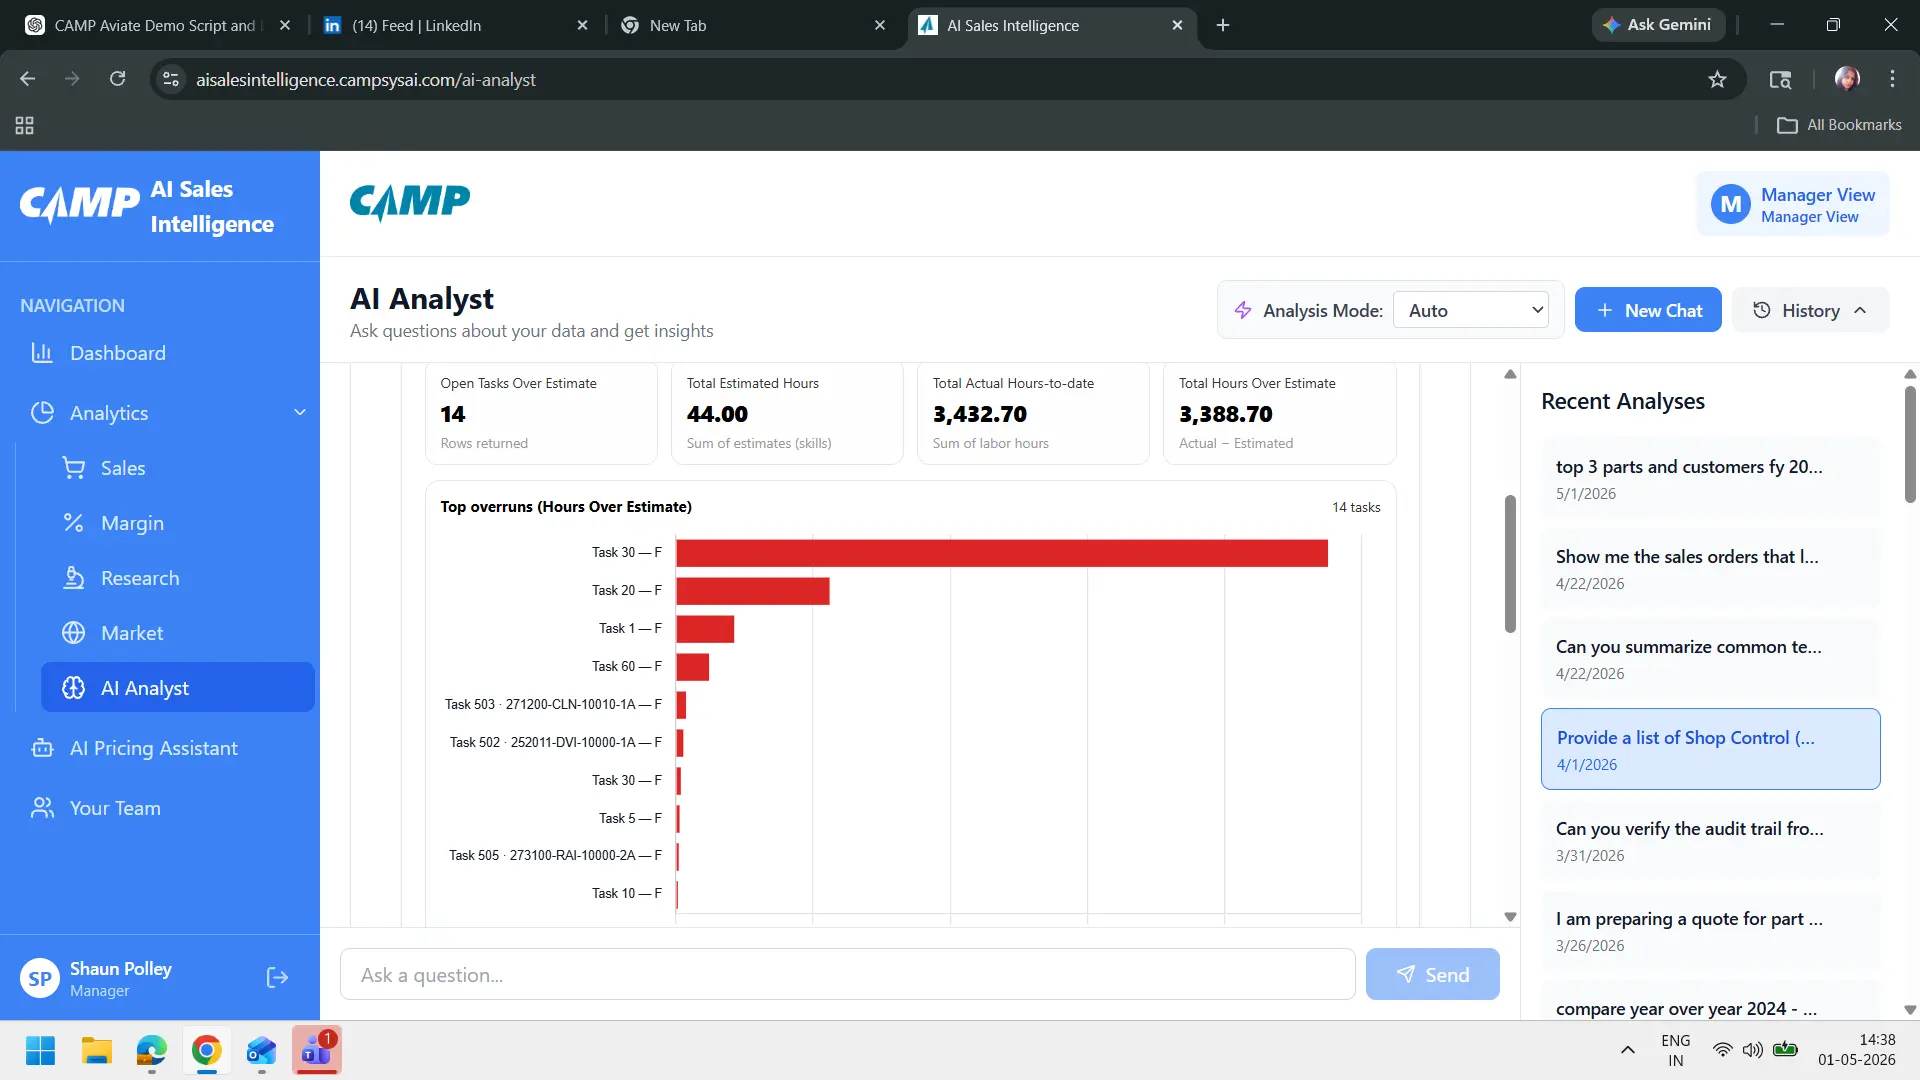Open the Margin analytics page
The image size is (1920, 1080).
132,523
